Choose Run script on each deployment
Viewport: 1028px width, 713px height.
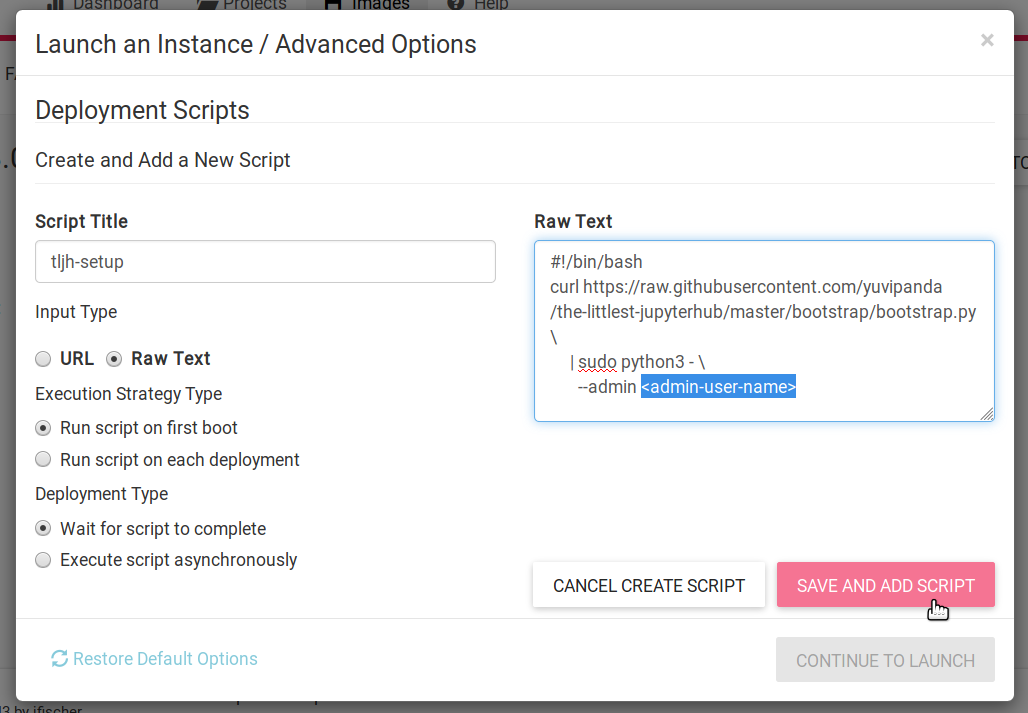click(x=43, y=460)
